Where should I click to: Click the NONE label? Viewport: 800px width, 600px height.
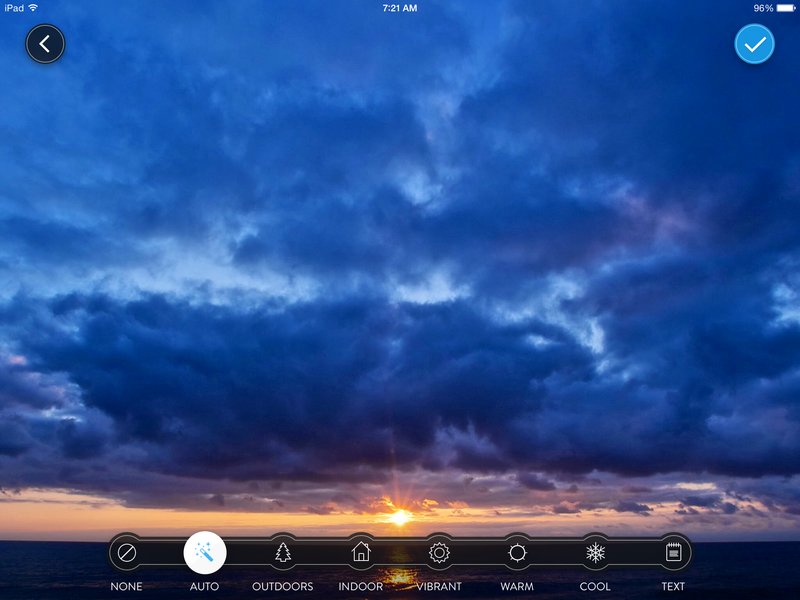tap(127, 586)
